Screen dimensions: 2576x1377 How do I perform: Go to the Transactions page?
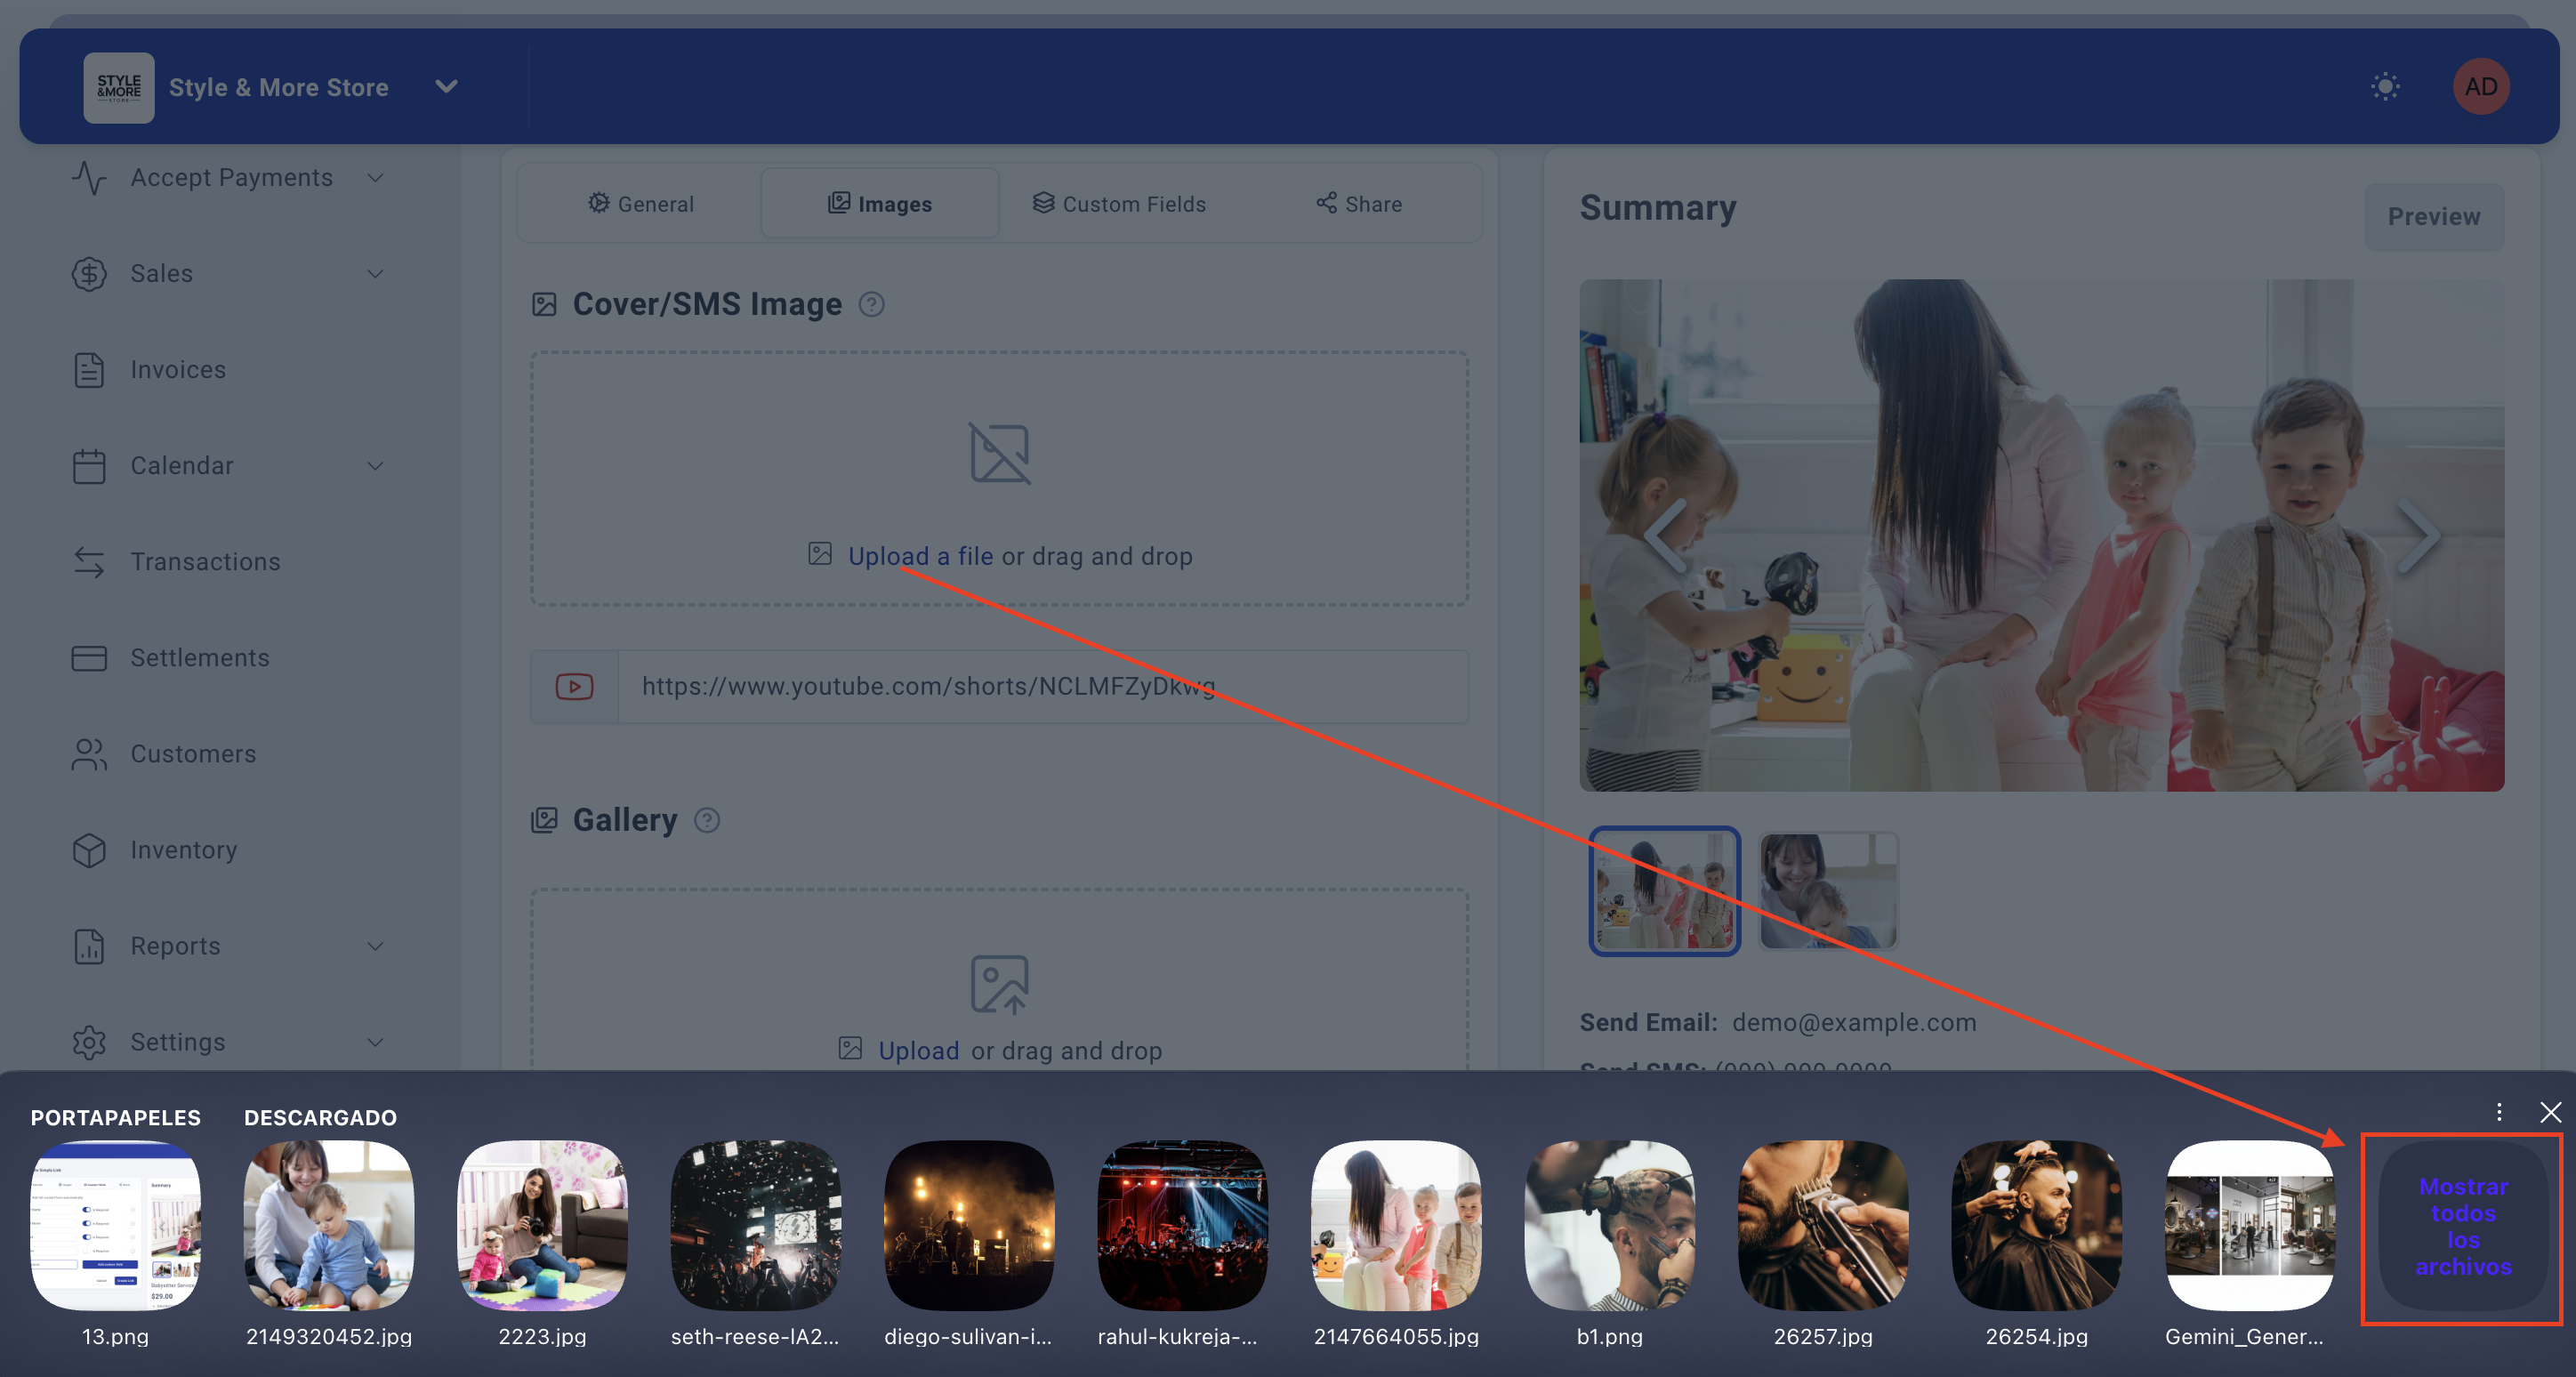tap(205, 562)
